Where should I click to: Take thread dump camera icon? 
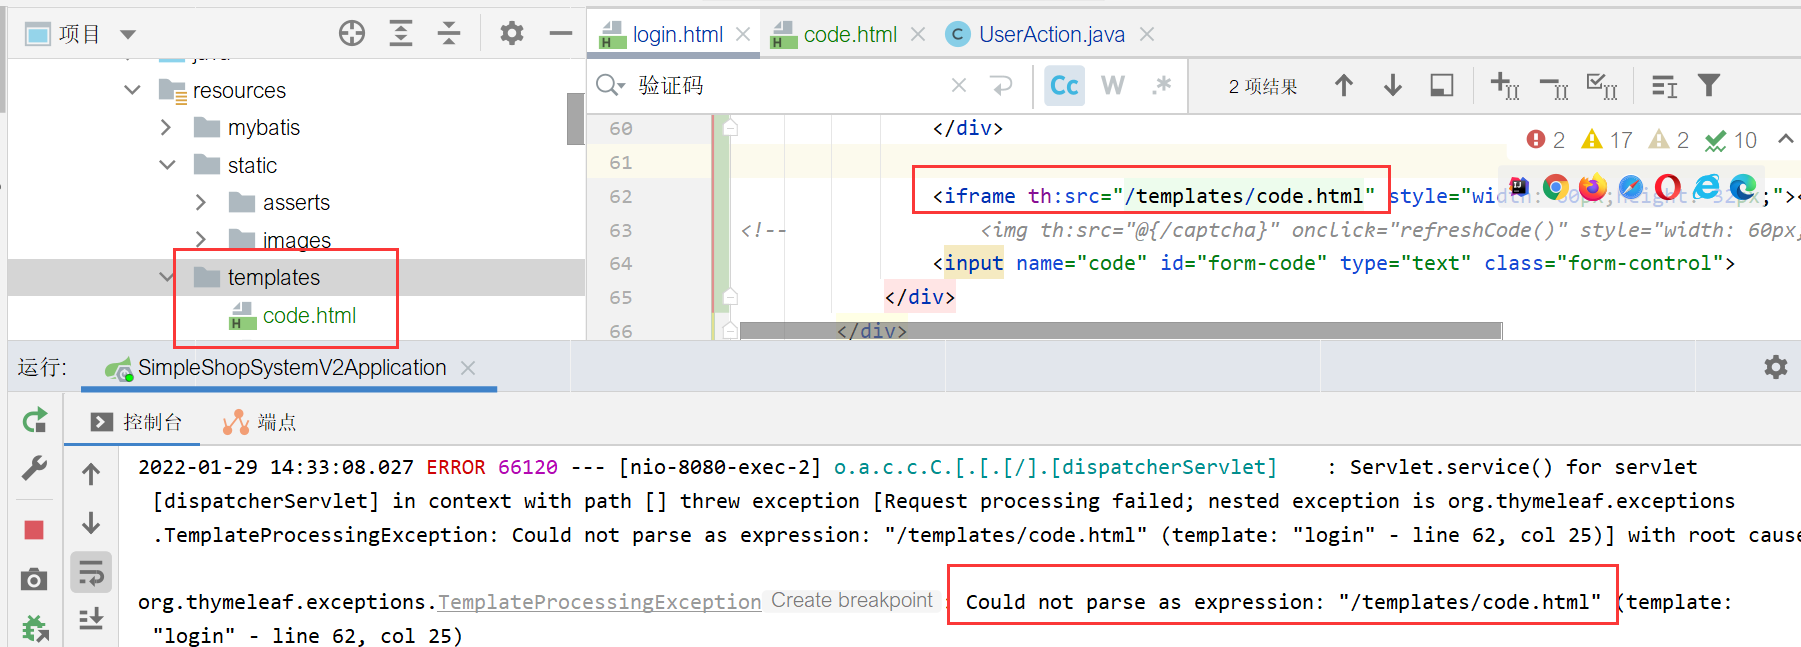[34, 580]
